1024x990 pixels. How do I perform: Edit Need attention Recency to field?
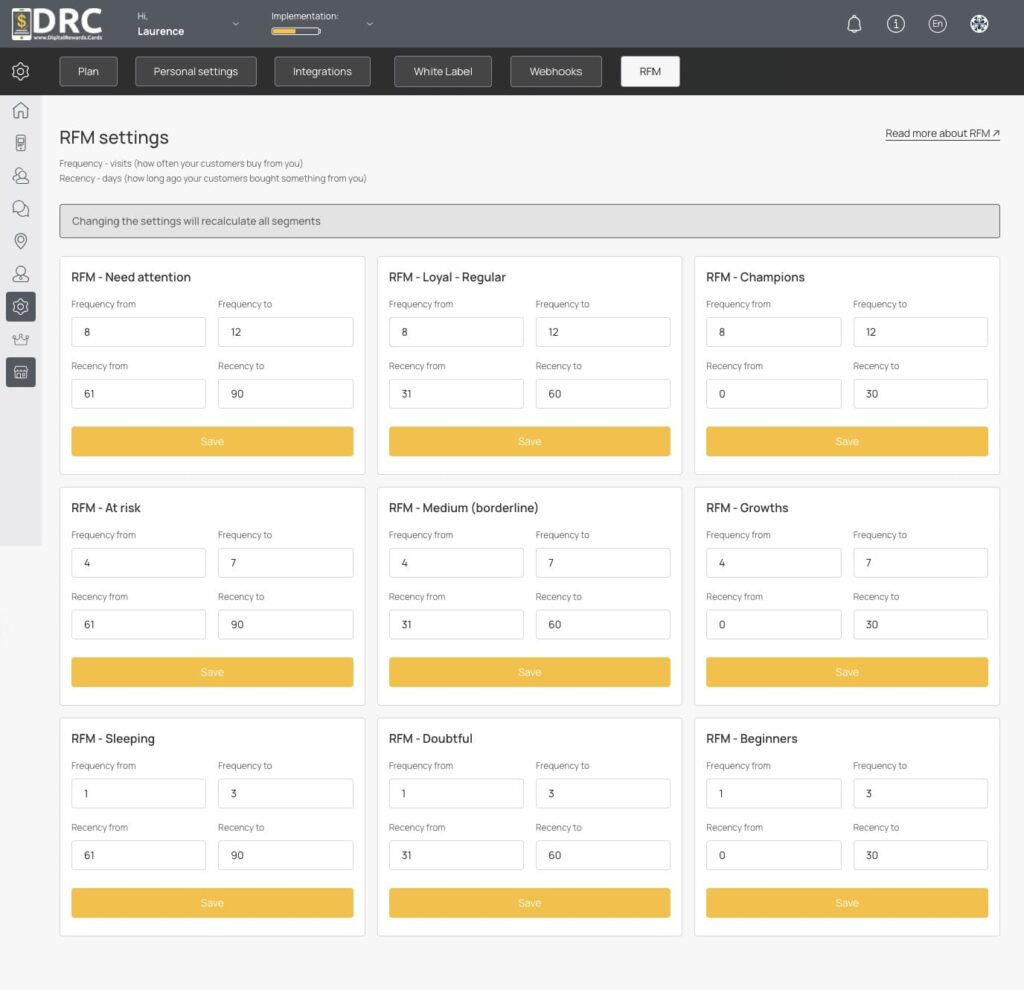(285, 394)
